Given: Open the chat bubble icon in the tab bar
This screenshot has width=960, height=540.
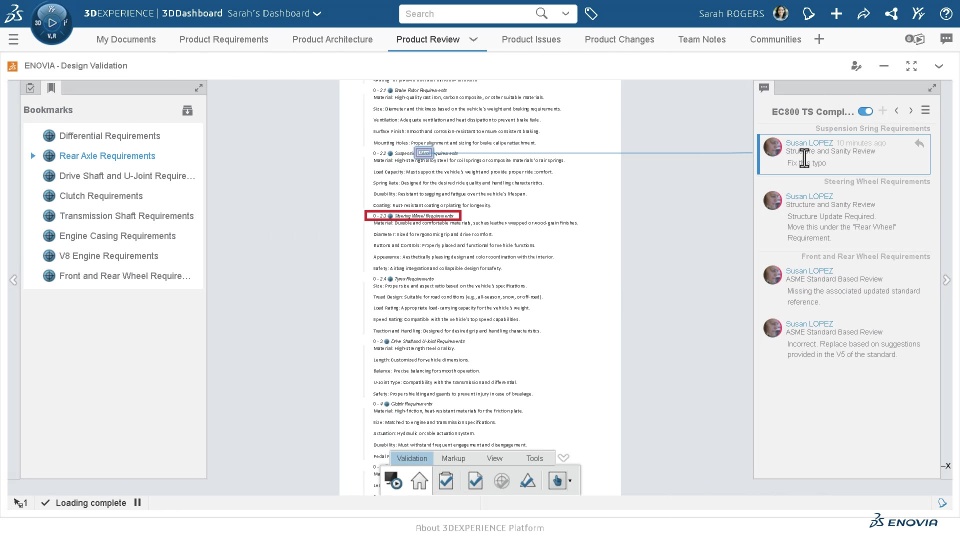Looking at the screenshot, I should (x=946, y=39).
